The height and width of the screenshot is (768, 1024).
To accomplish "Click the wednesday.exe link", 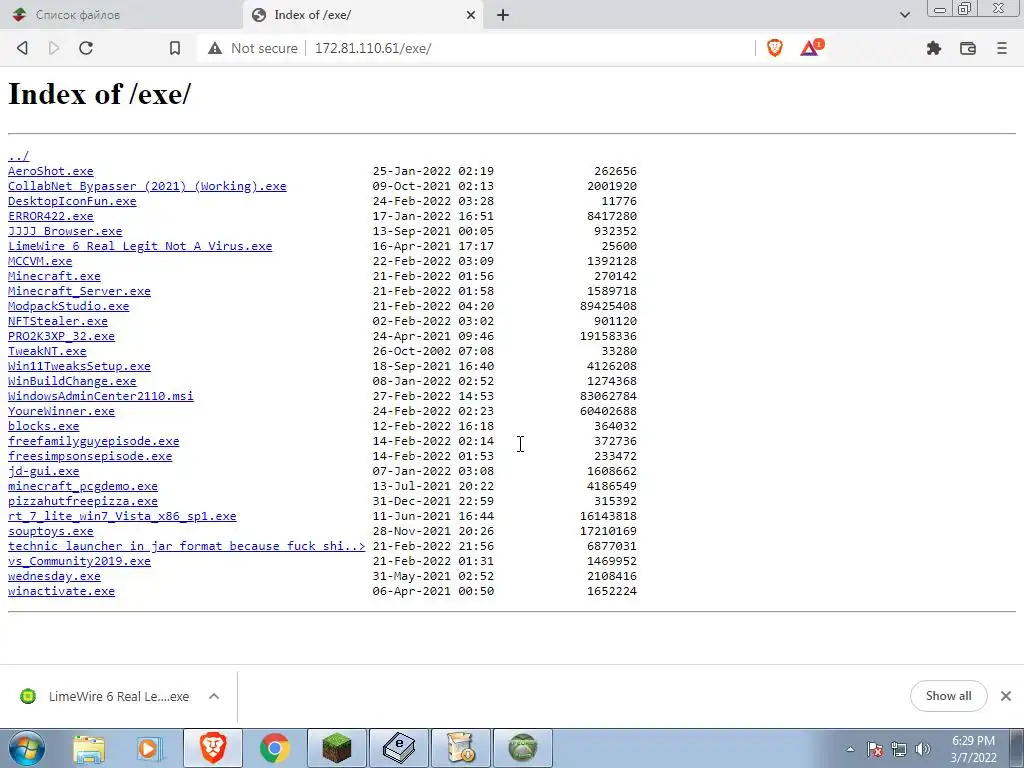I will click(54, 576).
